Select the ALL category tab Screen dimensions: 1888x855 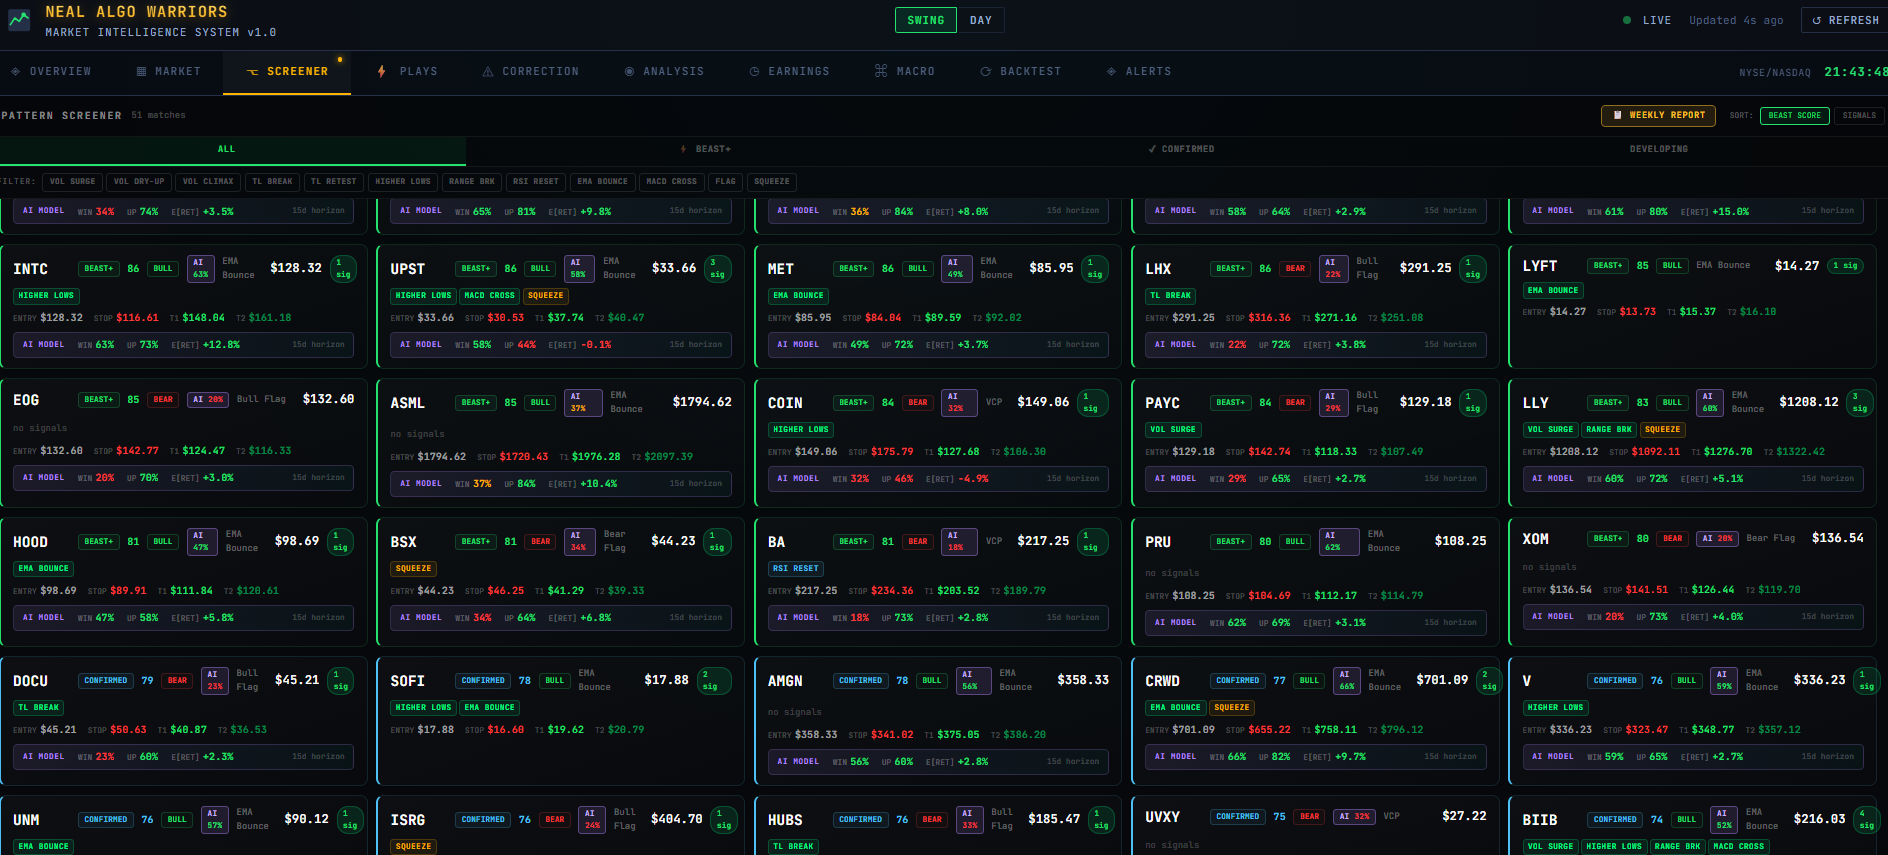(233, 149)
